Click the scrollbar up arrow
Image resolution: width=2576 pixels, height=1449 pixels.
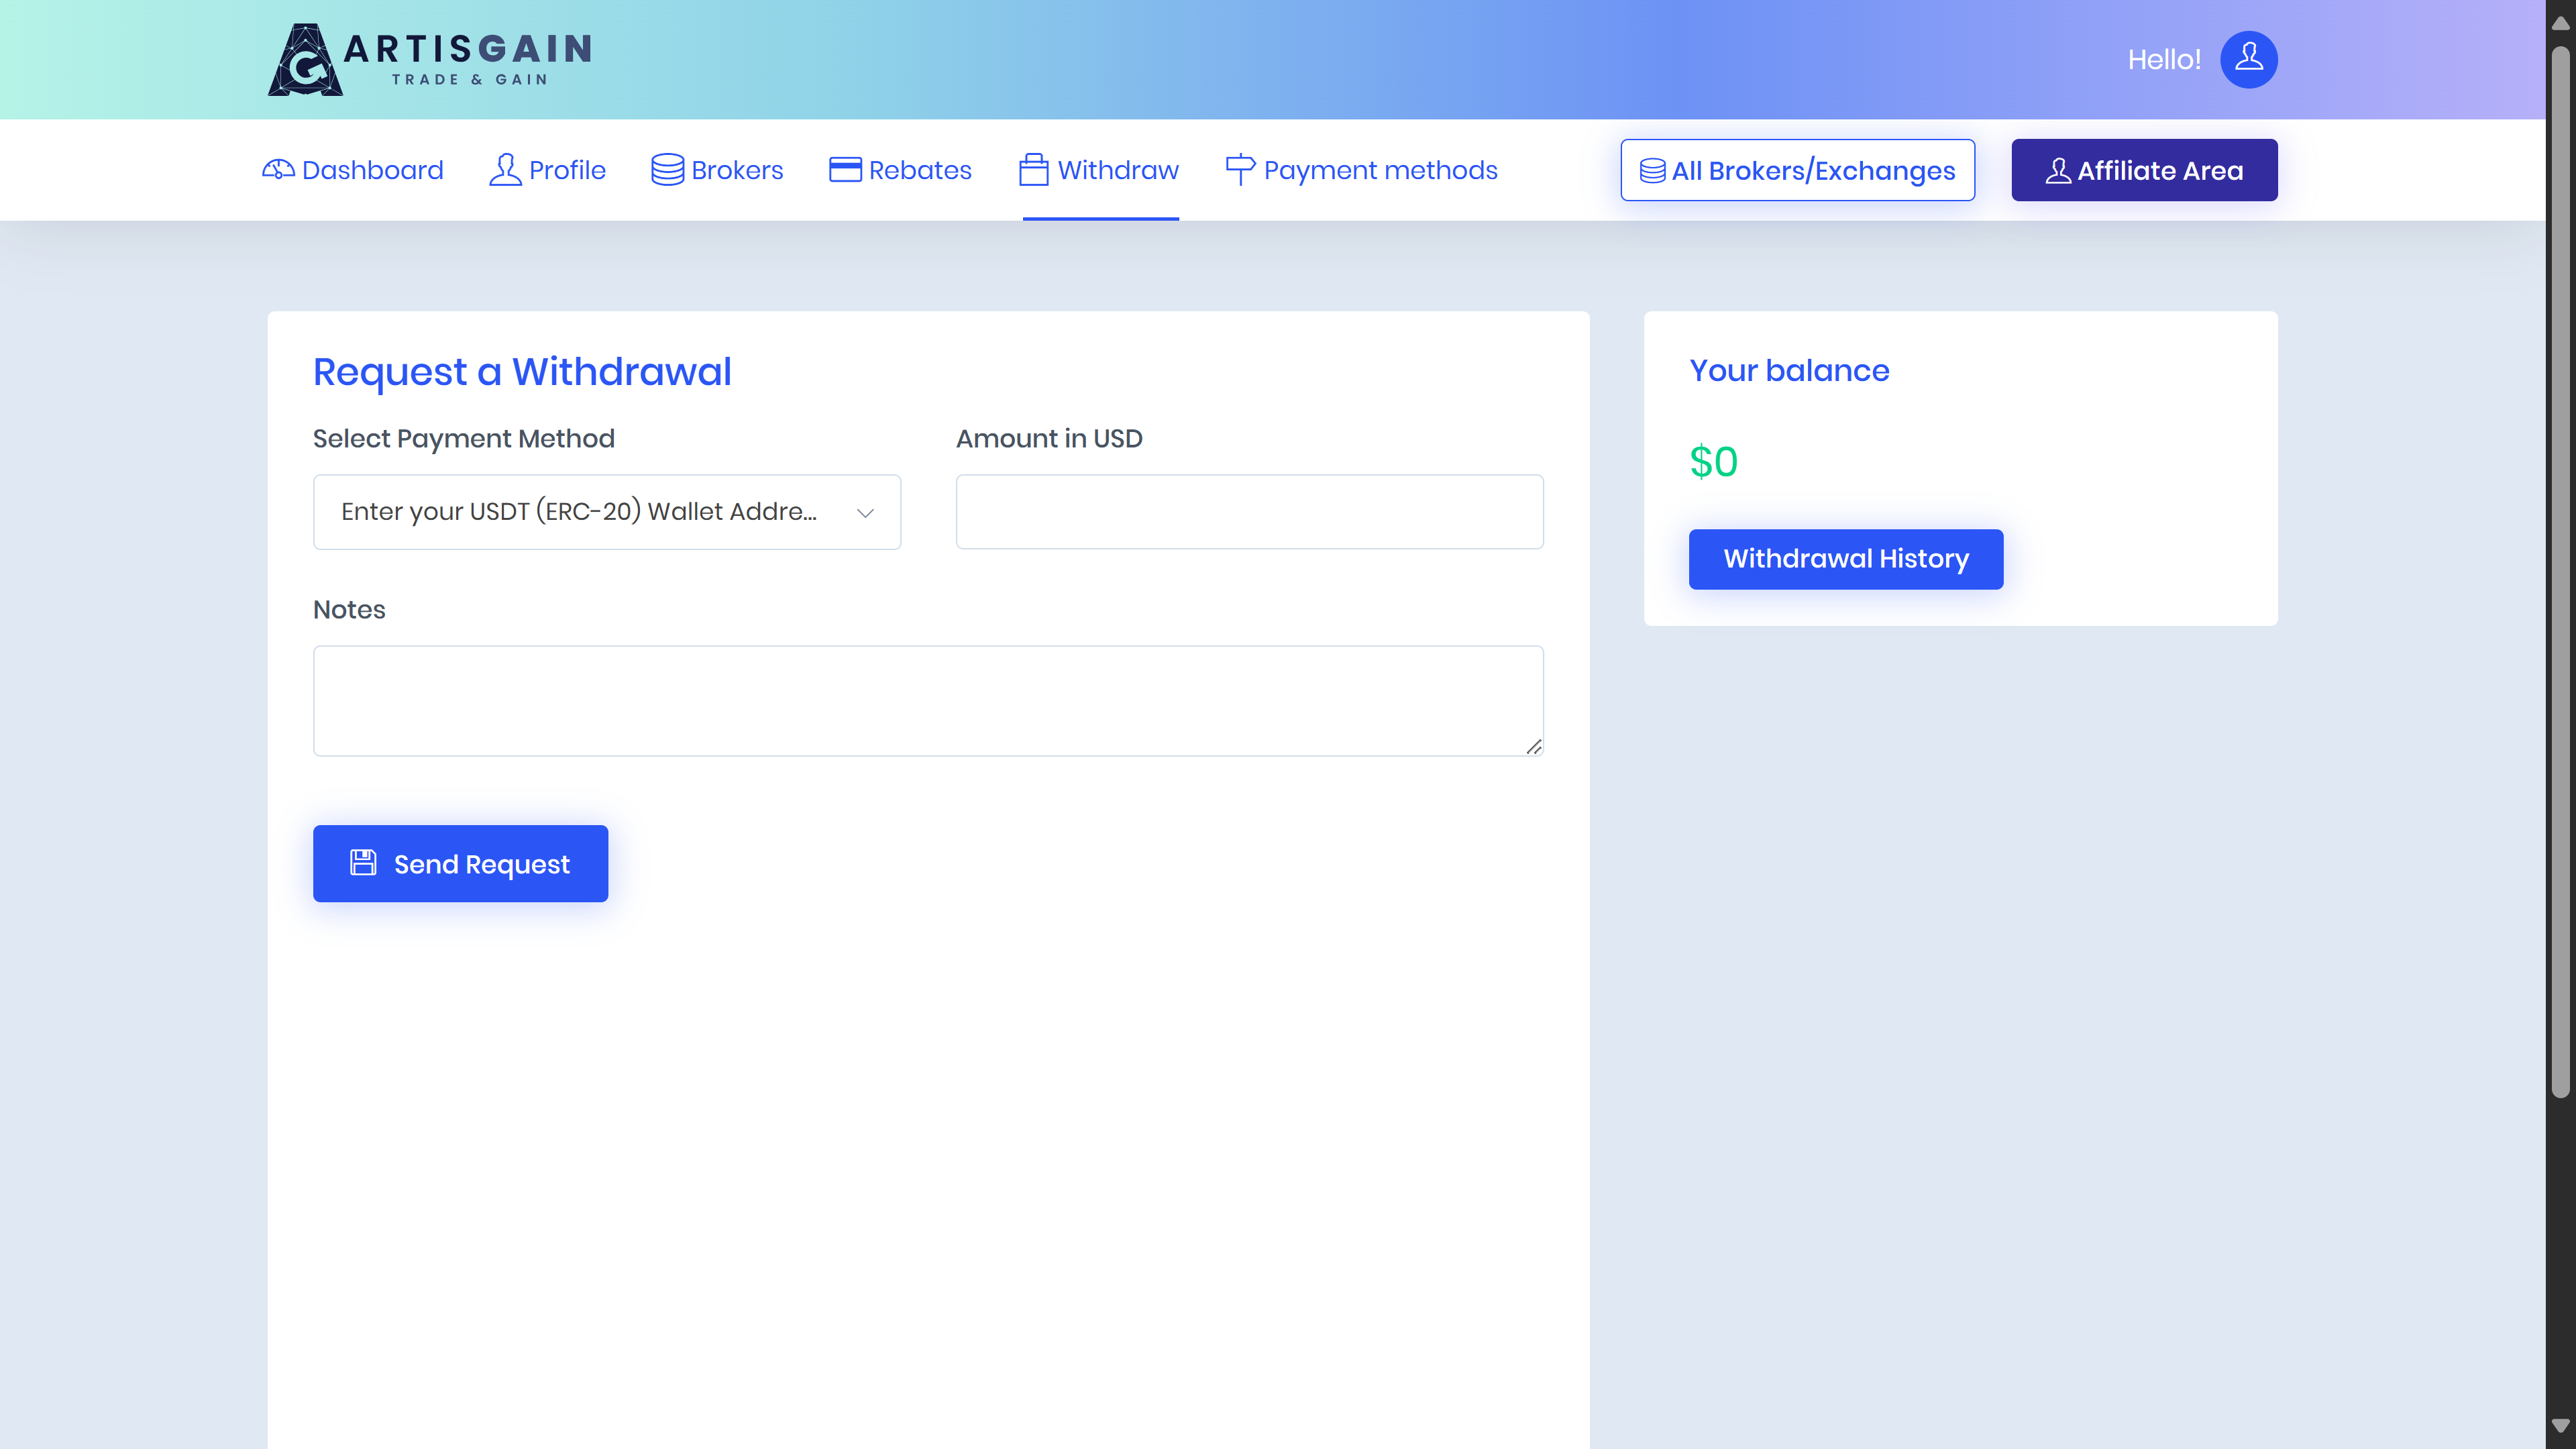click(x=2560, y=24)
